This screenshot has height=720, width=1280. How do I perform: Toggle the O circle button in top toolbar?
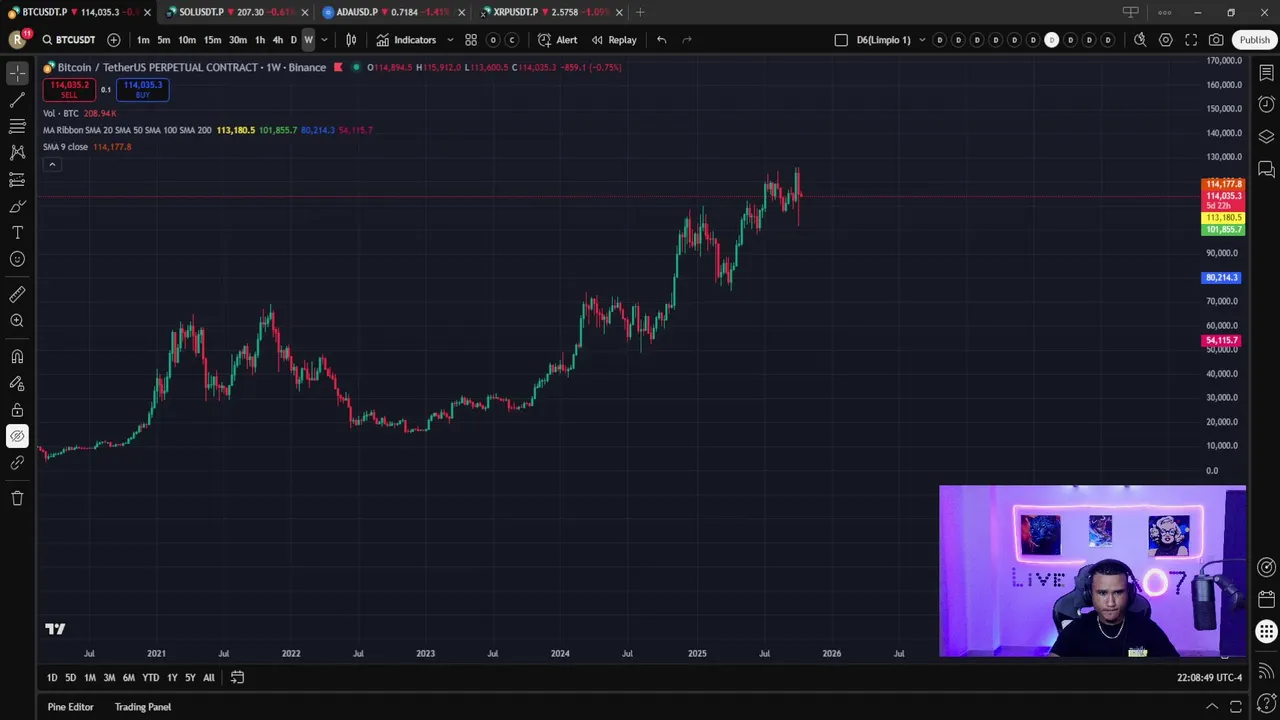pos(493,40)
